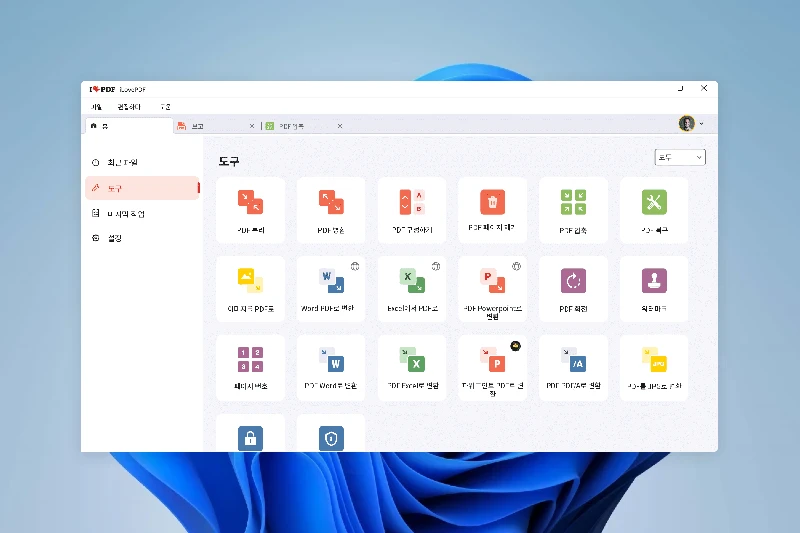800x533 pixels.
Task: Open the Excel to PDF conversion tool
Action: (412, 289)
